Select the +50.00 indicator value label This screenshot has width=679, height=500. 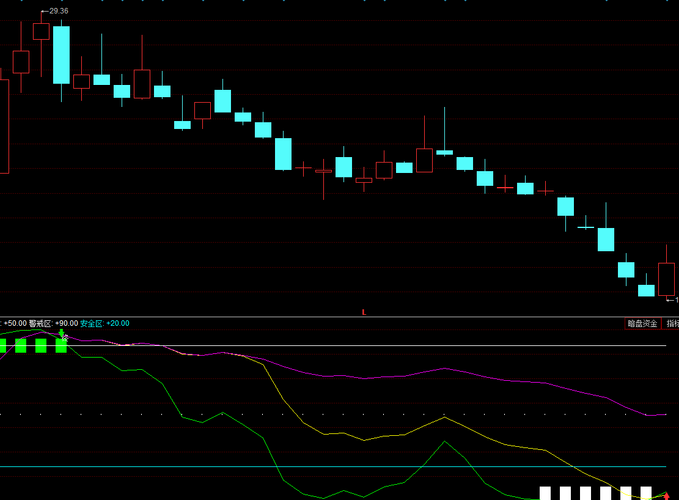coord(15,323)
